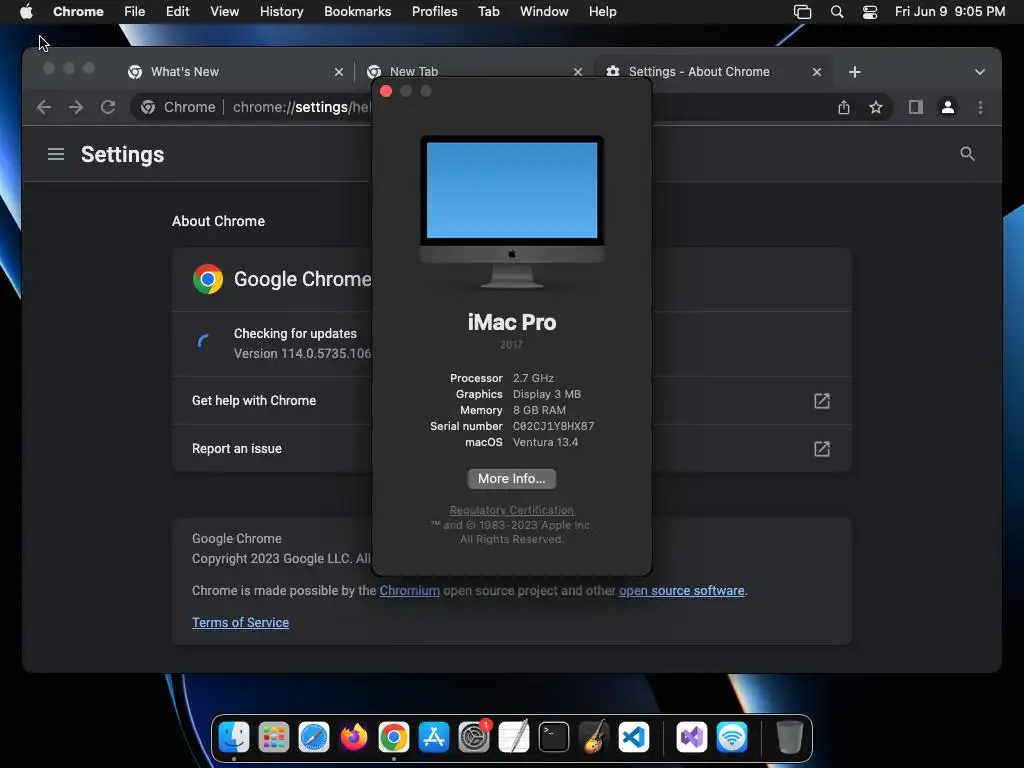Open Launchpad in the Dock
1024x768 pixels.
[x=274, y=737]
